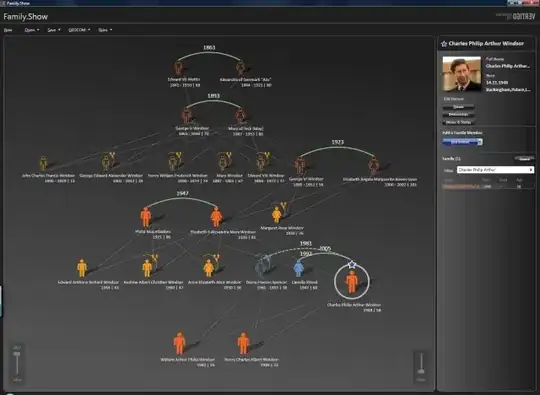Select Edward VIII Windsor person node
Image resolution: width=540 pixels, height=395 pixels.
pyautogui.click(x=261, y=163)
